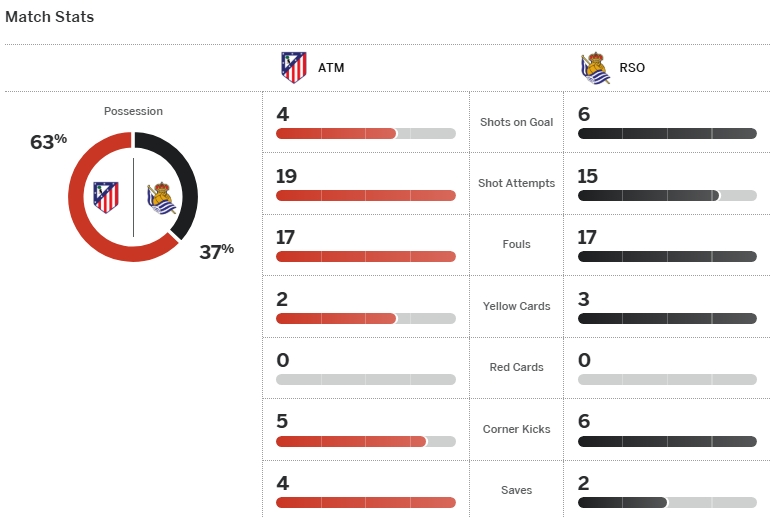Click the Real Sociedad crest in header
775x517 pixels.
(595, 67)
